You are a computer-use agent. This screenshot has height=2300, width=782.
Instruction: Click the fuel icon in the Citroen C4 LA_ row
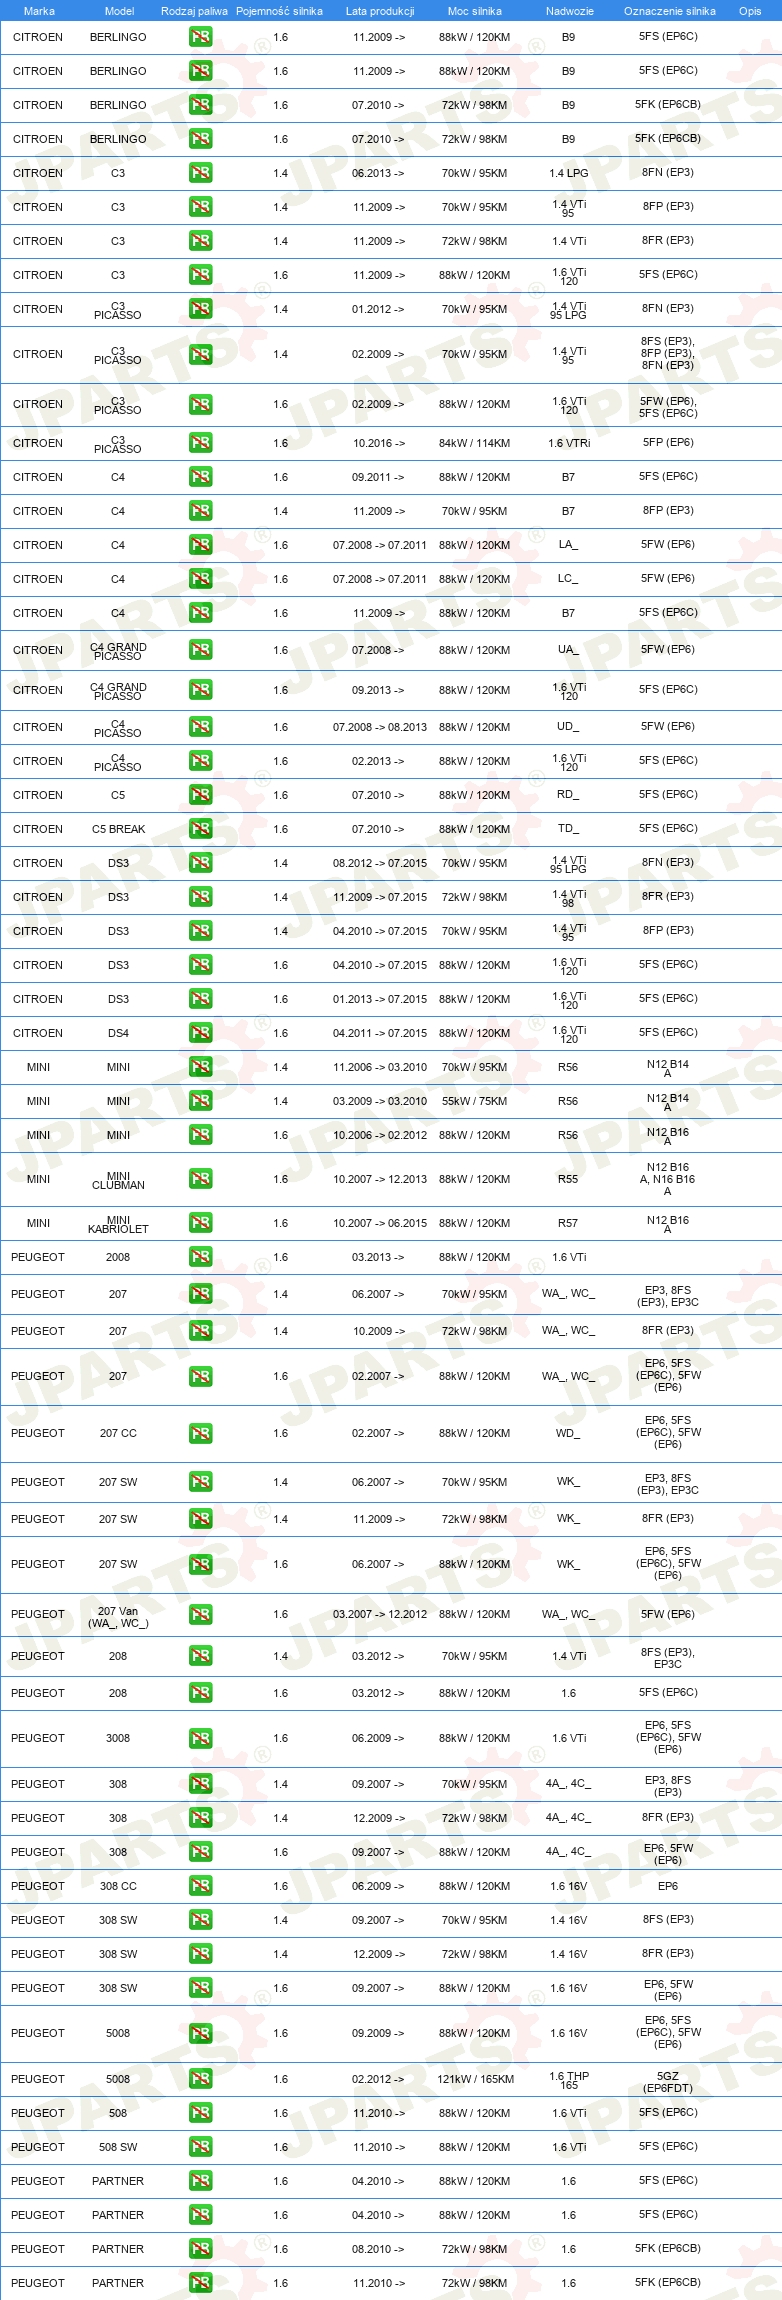click(x=200, y=545)
